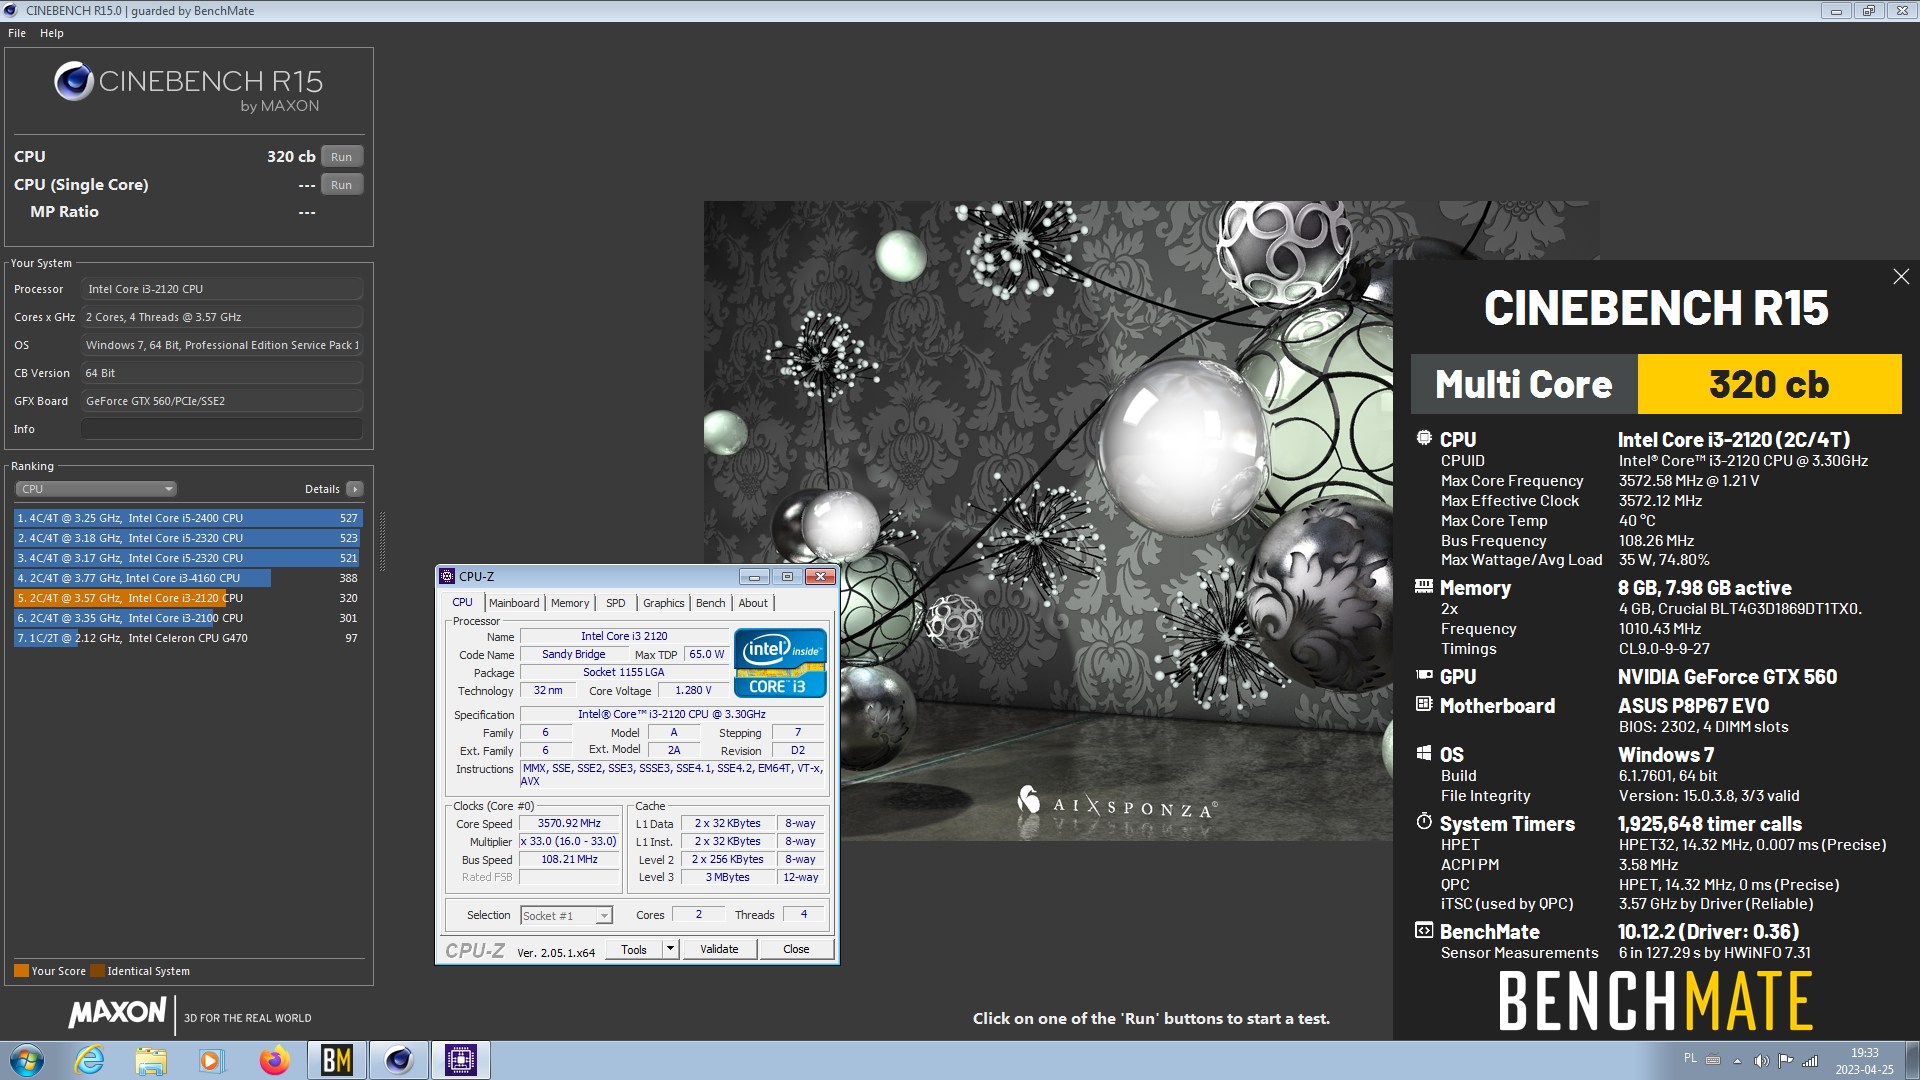Screen dimensions: 1920x1080
Task: Show hidden tray icons arrow
Action: coord(1737,1061)
